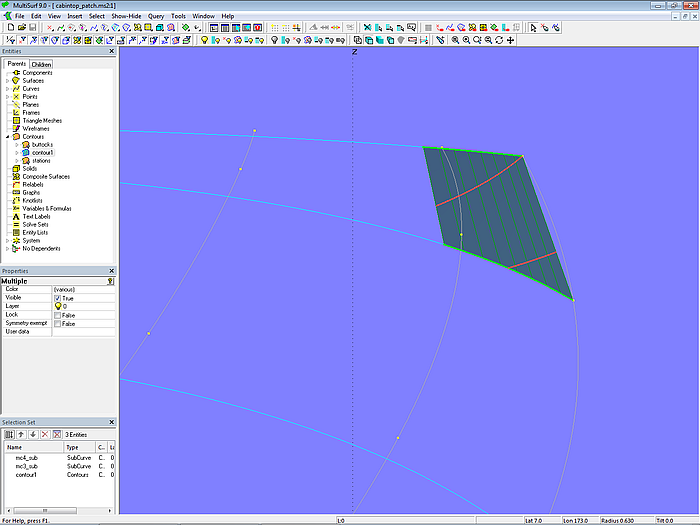Collapse the Contours tree node
Viewport: 700px width, 525px height.
(7, 136)
